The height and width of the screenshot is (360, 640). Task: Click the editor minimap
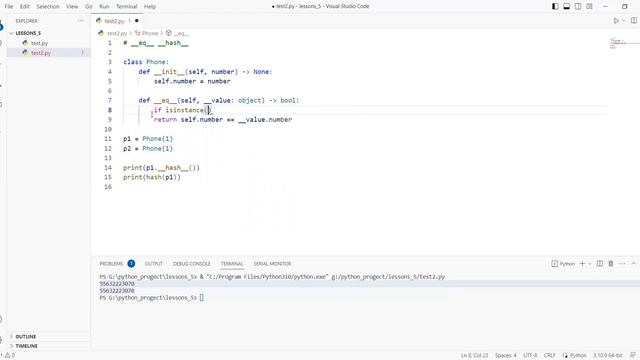click(x=623, y=43)
